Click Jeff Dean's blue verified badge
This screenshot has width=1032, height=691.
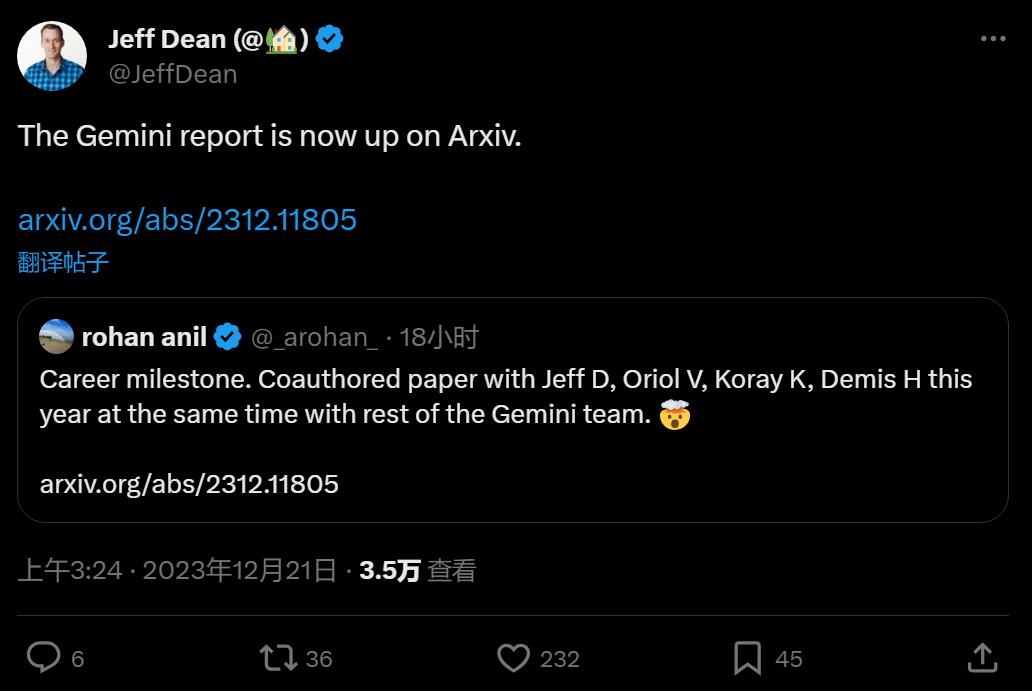(331, 39)
